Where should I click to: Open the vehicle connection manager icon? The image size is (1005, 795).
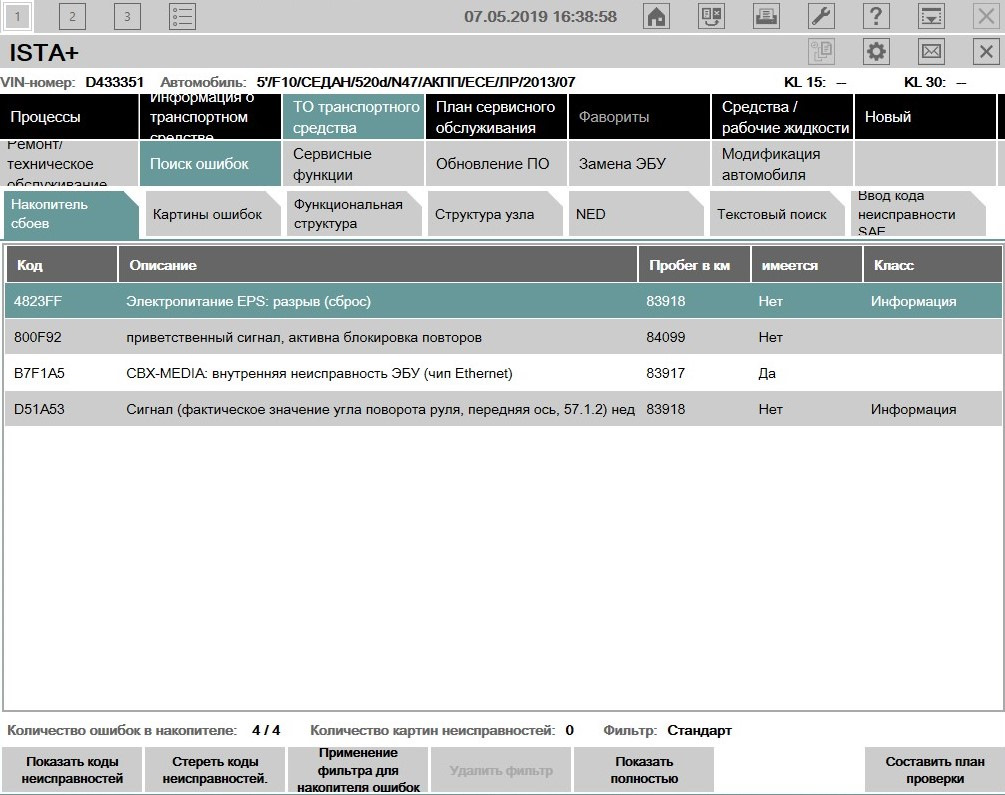711,16
